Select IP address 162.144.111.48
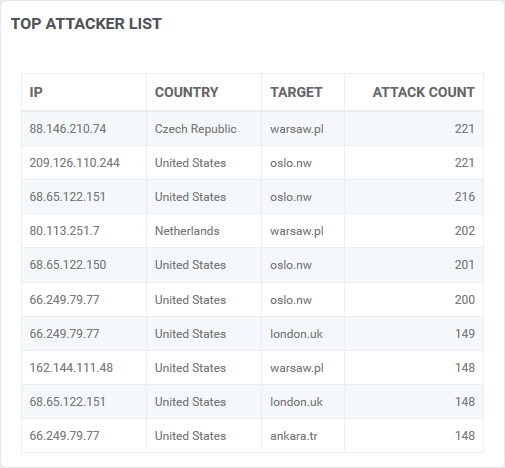This screenshot has height=468, width=505. click(71, 368)
